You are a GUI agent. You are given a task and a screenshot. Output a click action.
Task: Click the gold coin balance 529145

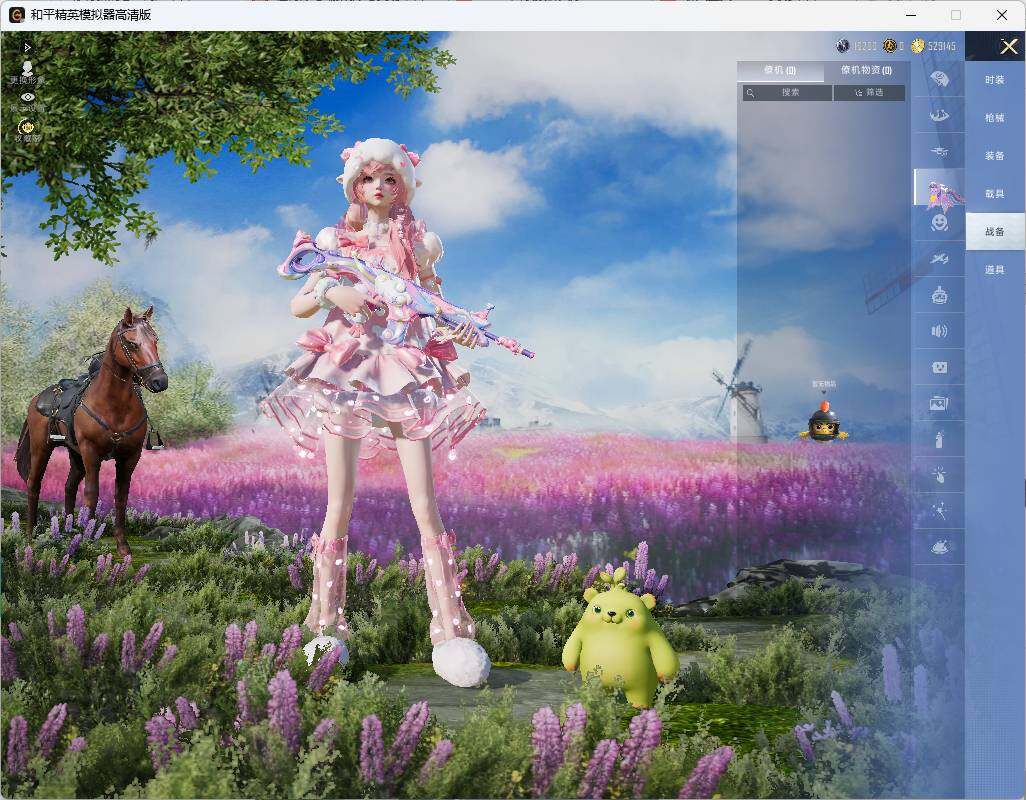[x=934, y=46]
